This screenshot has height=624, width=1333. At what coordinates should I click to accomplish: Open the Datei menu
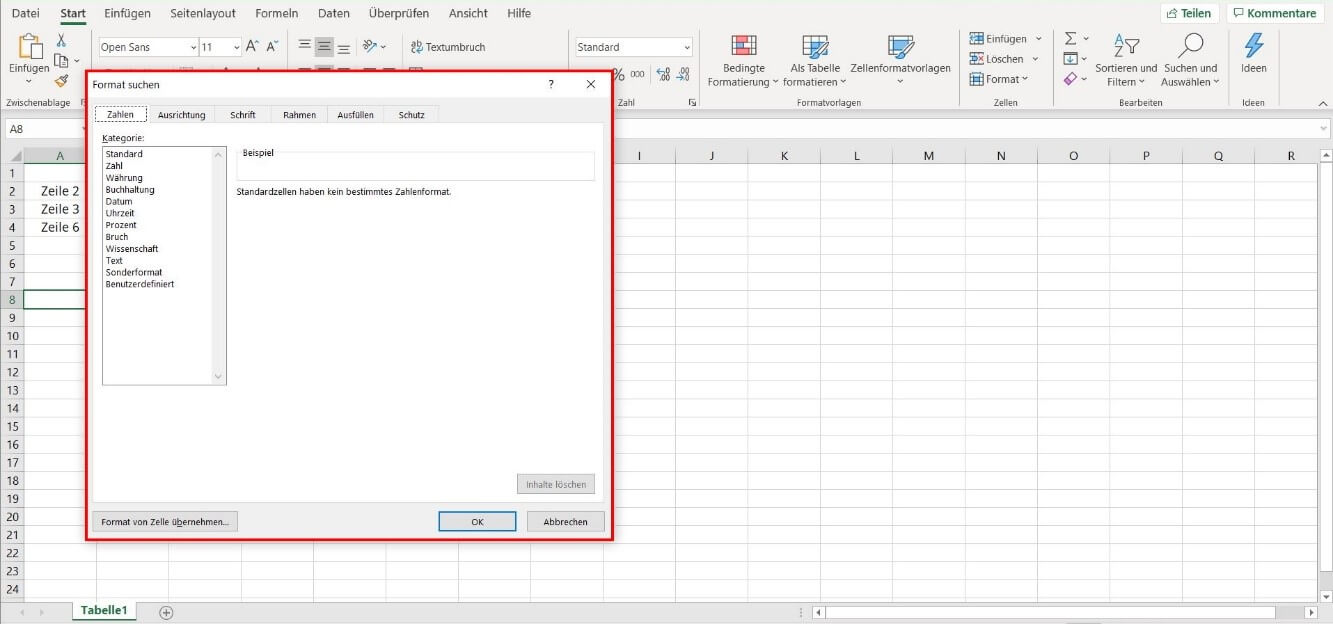tap(26, 13)
